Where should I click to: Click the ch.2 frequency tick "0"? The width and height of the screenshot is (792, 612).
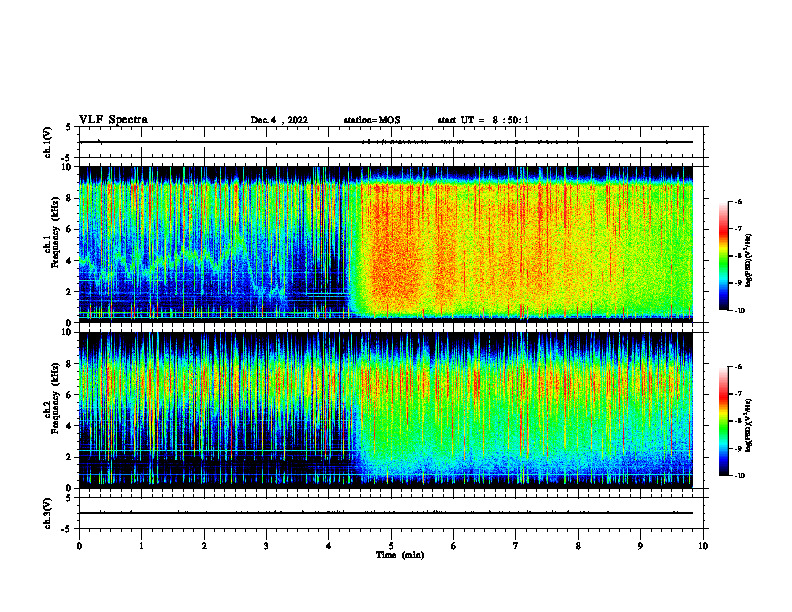70,488
